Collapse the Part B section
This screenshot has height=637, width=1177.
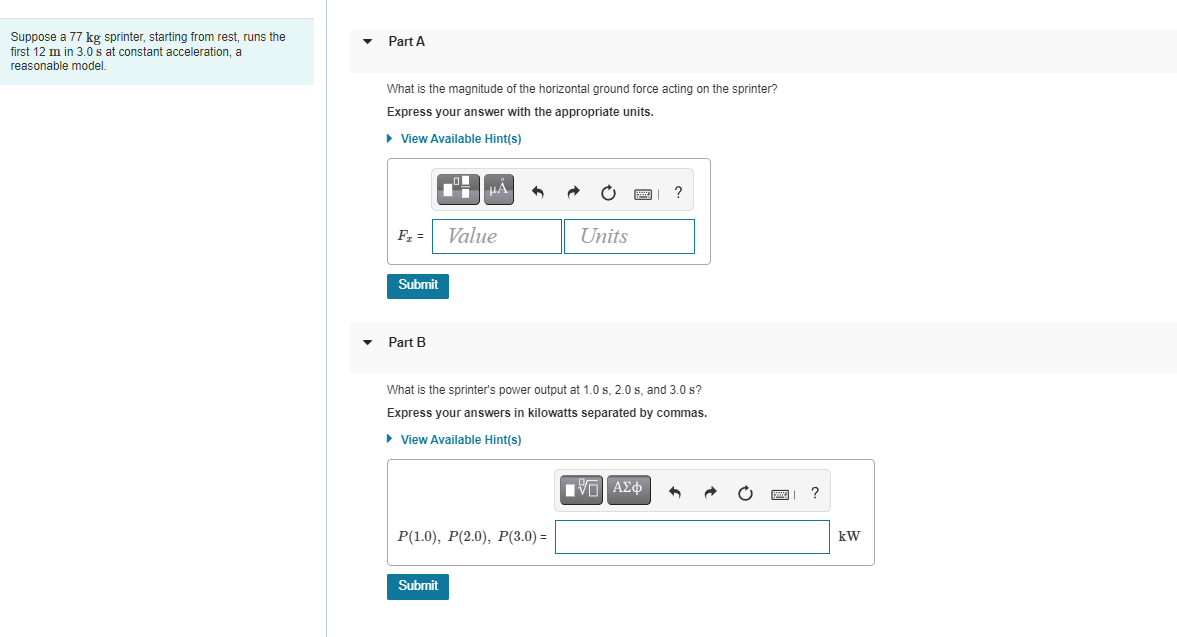pos(367,342)
